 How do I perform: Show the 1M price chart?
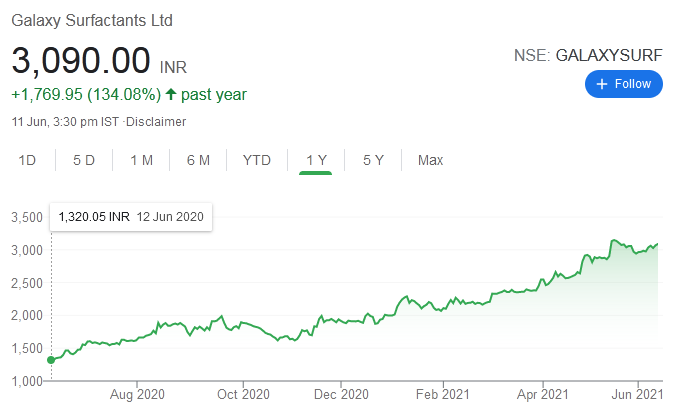141,160
